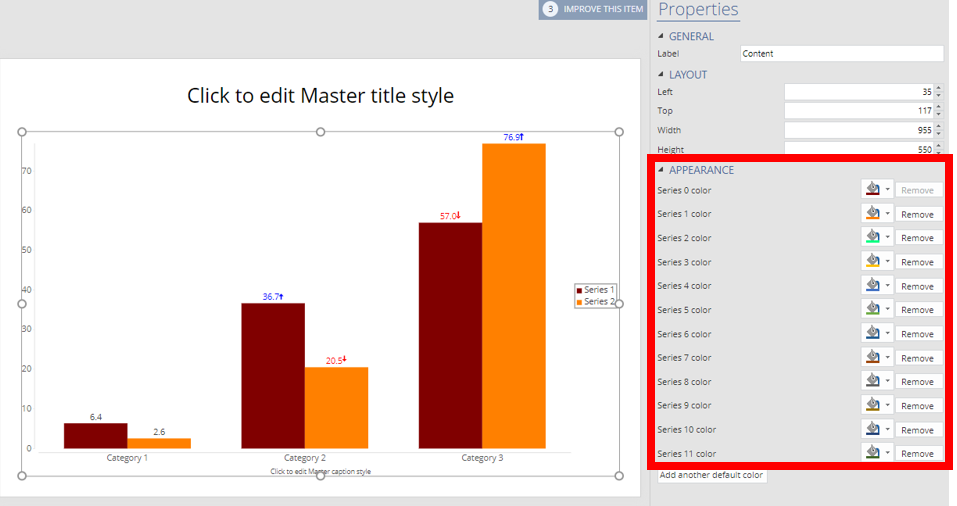The image size is (957, 506).
Task: Click the Series 1 color paint bucket icon
Action: (x=872, y=214)
